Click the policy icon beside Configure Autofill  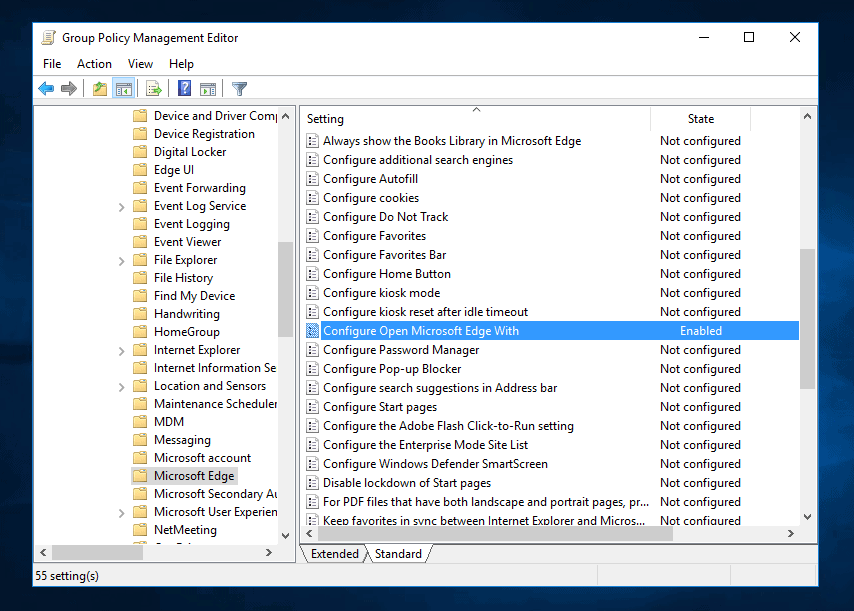pyautogui.click(x=312, y=179)
